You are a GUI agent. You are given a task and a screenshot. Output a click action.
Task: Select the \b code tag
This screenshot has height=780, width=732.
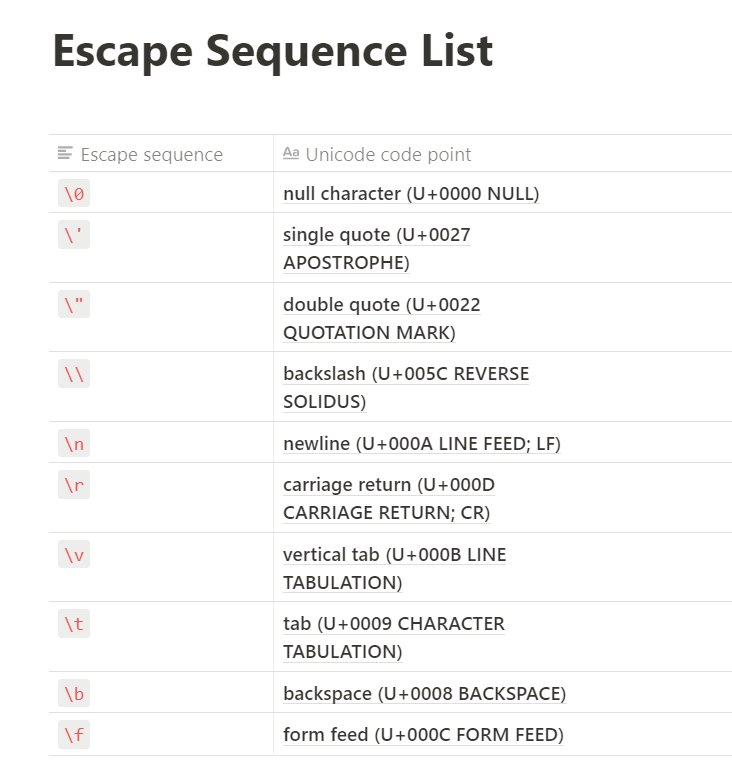pos(74,693)
